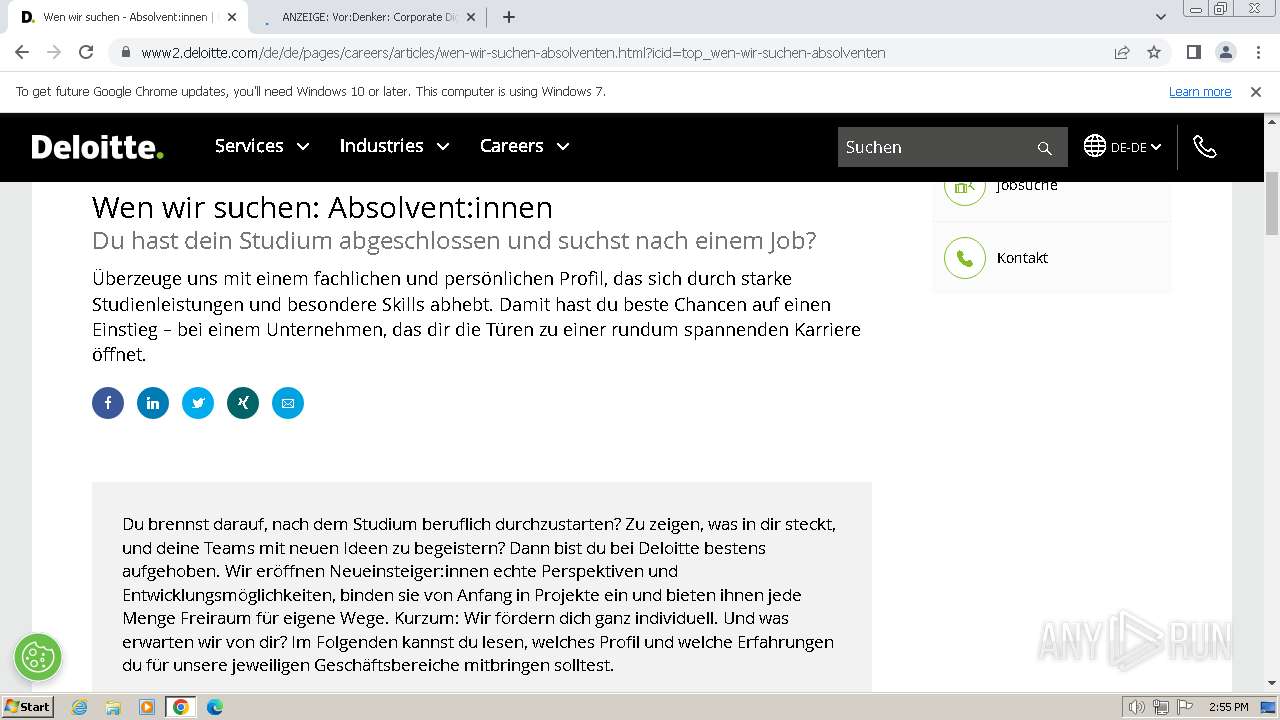The height and width of the screenshot is (720, 1280).
Task: Open the cookie settings button
Action: (38, 657)
